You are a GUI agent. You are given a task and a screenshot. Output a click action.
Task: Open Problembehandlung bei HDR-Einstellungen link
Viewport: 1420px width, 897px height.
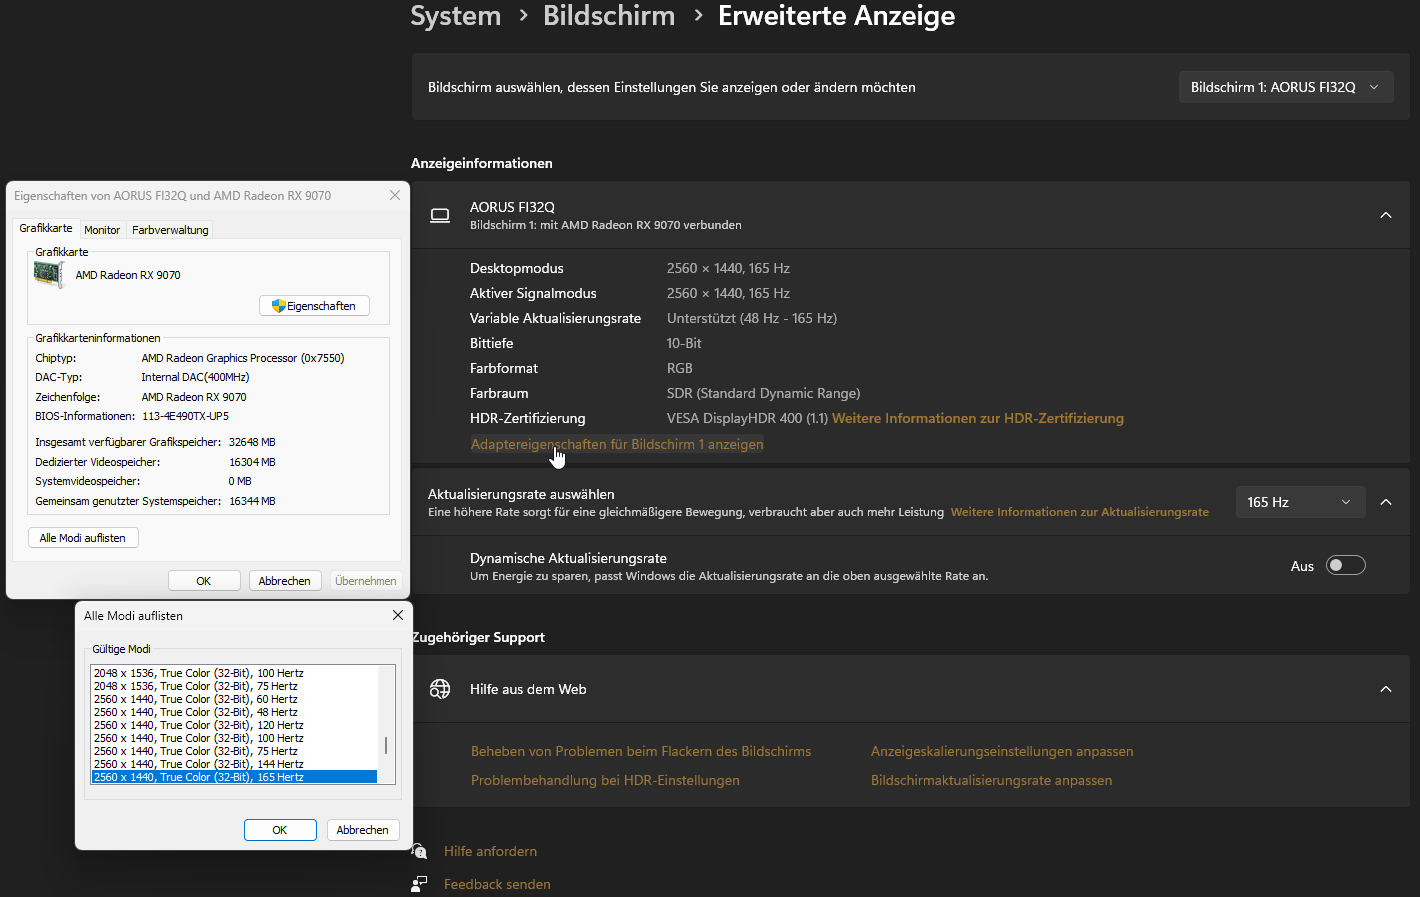605,780
